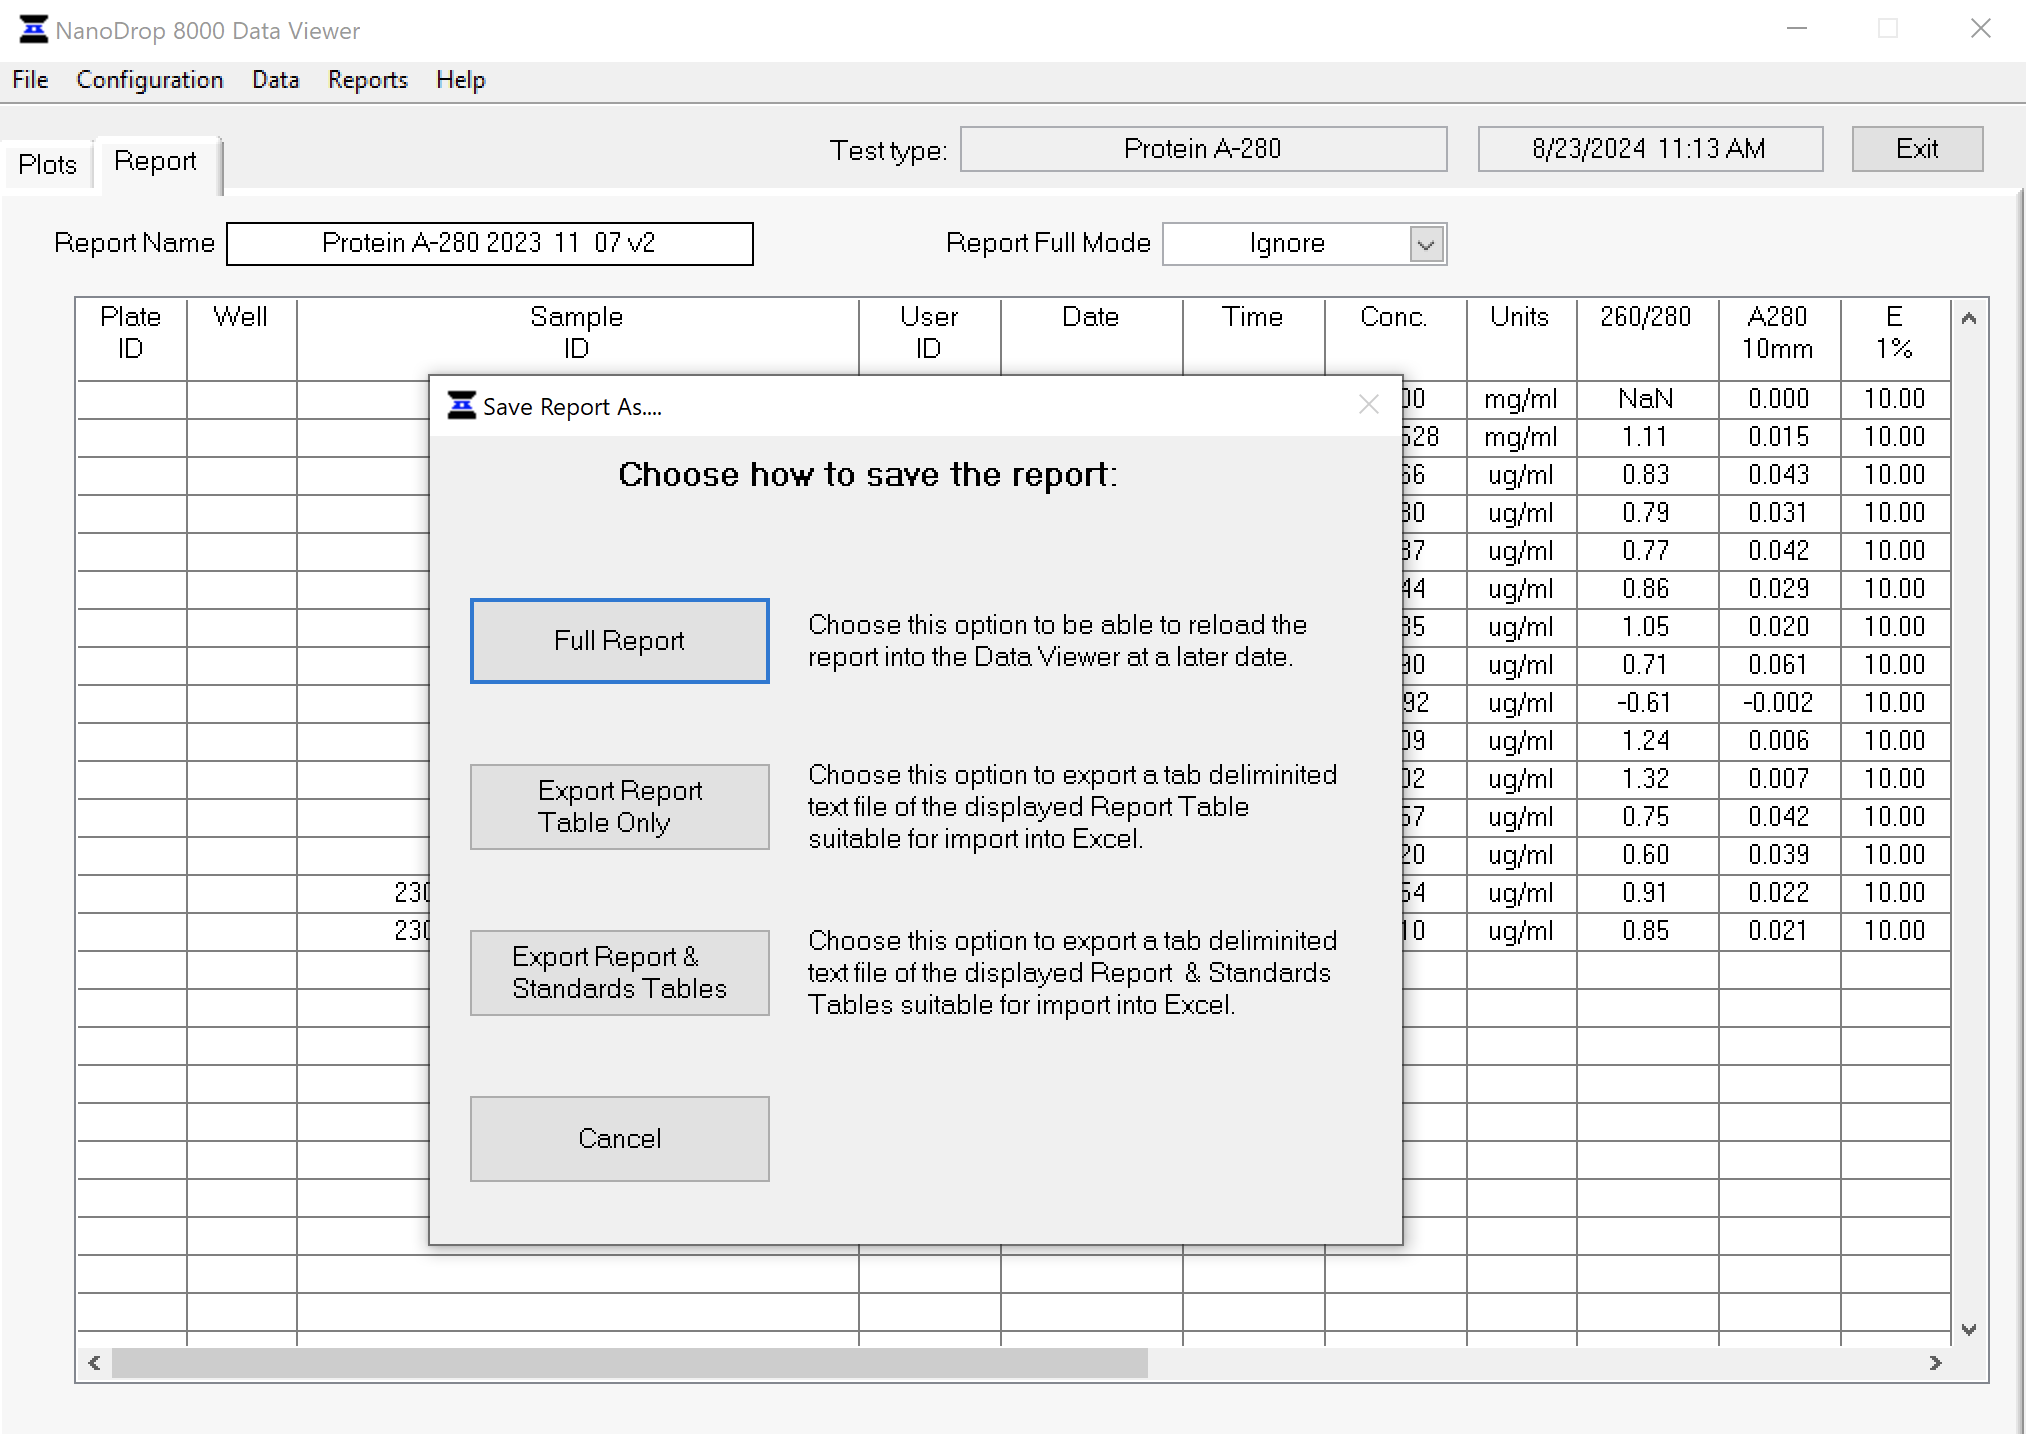Click the horizontal scroll right arrow
Image resolution: width=2026 pixels, height=1434 pixels.
pyautogui.click(x=1936, y=1363)
